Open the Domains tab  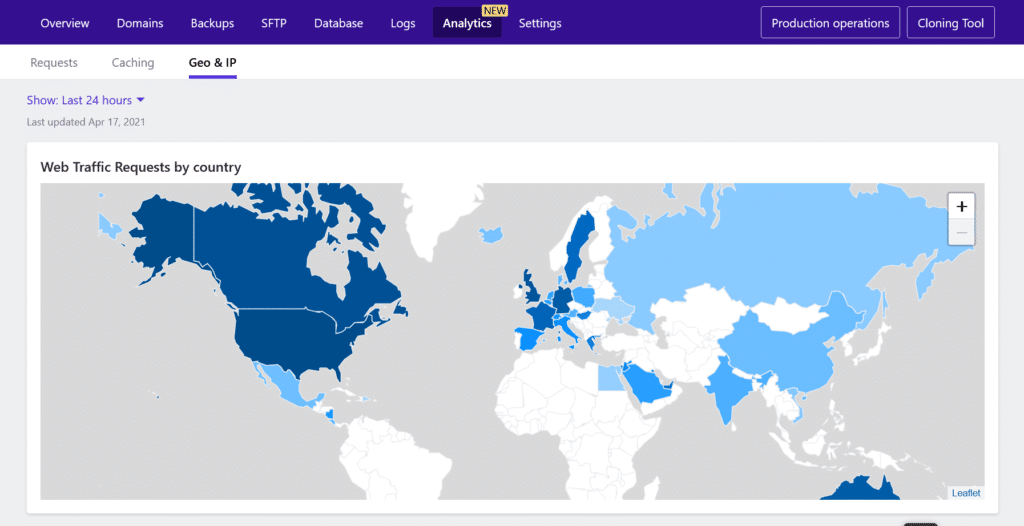[x=140, y=23]
